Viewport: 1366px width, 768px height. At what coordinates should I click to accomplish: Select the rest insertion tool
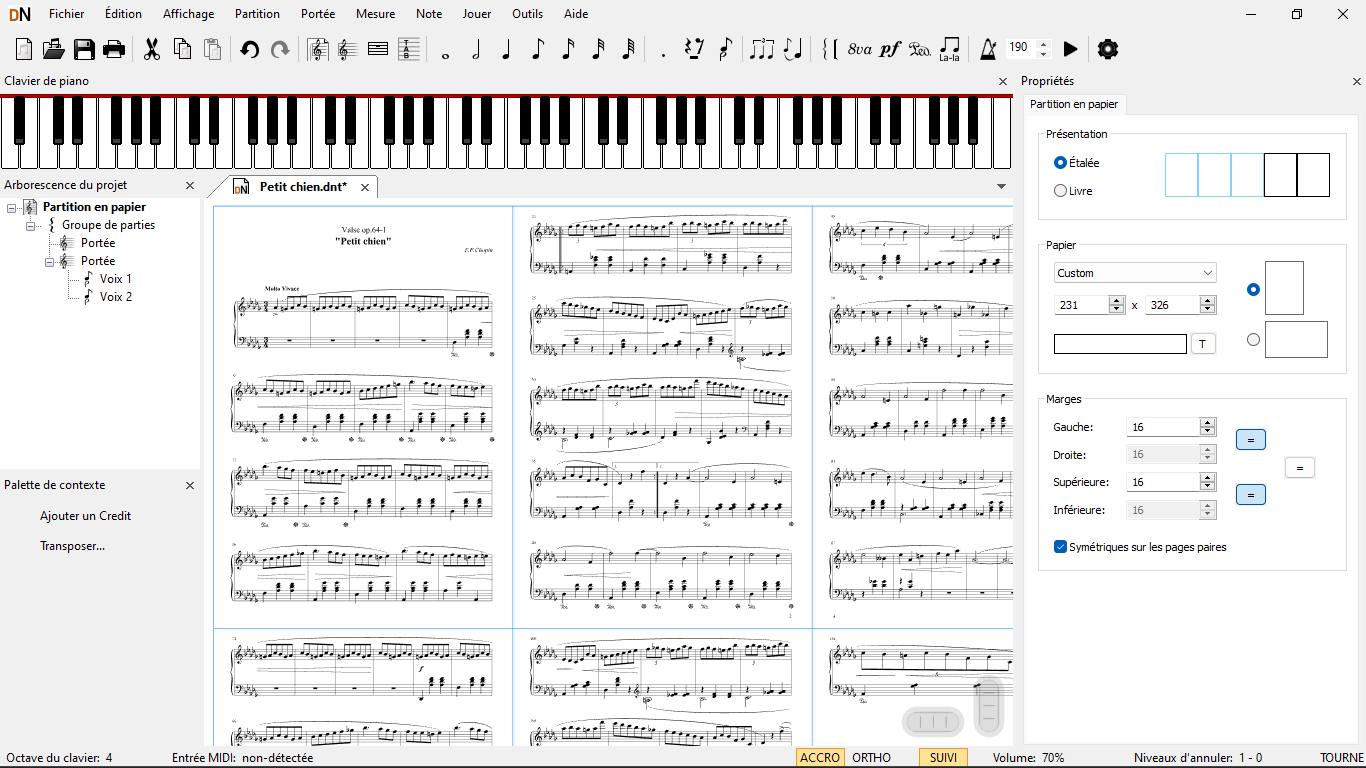(x=694, y=49)
